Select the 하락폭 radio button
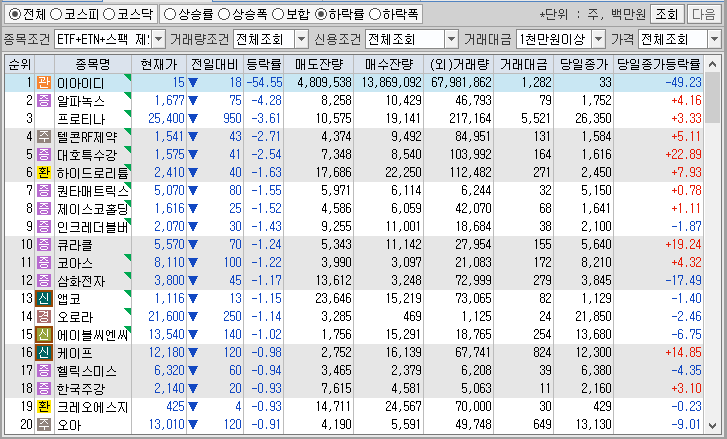Screen dimensions: 727x439 point(374,14)
